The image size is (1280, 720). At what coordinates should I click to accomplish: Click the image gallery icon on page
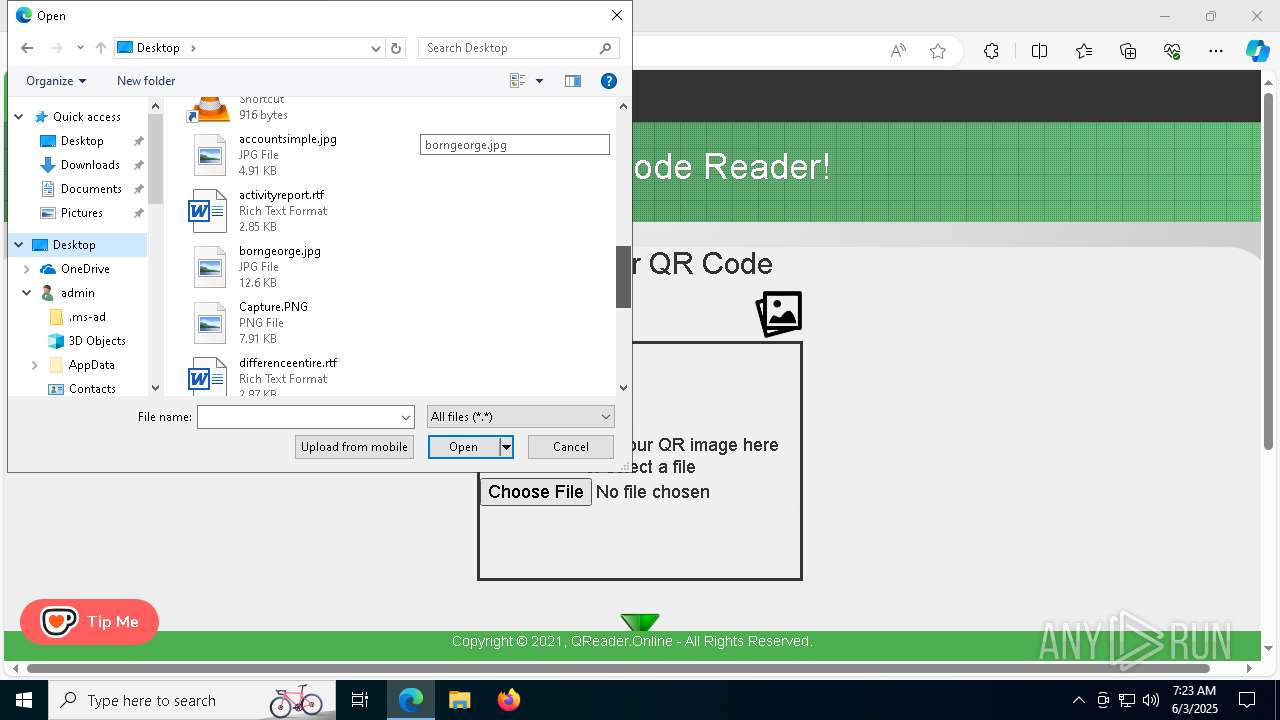(779, 314)
